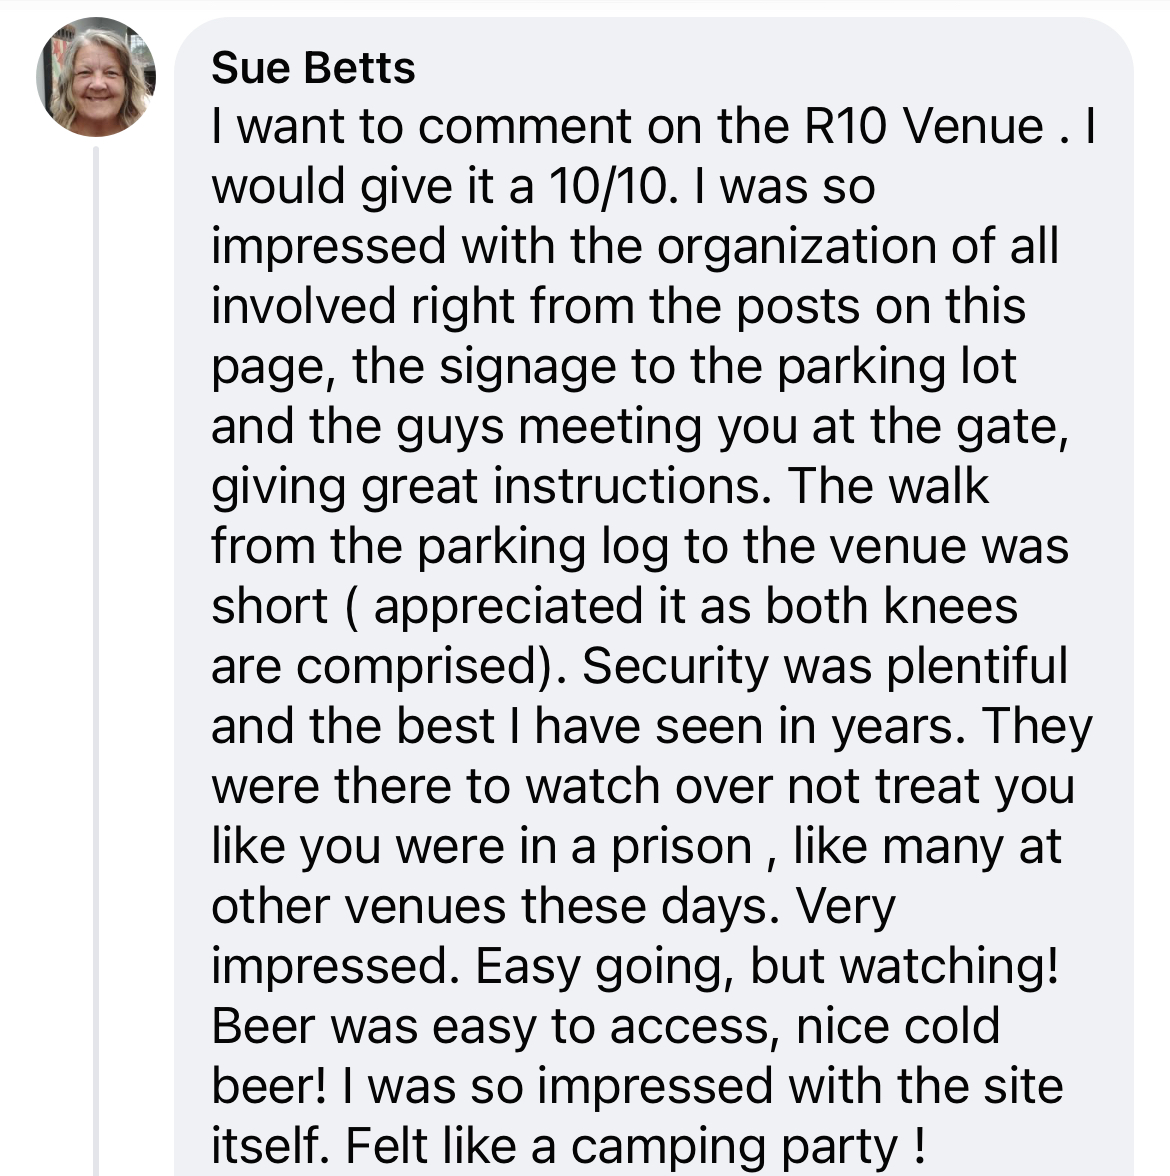The width and height of the screenshot is (1170, 1176).
Task: Click the words 'other venues' in the comment
Action: pos(358,906)
